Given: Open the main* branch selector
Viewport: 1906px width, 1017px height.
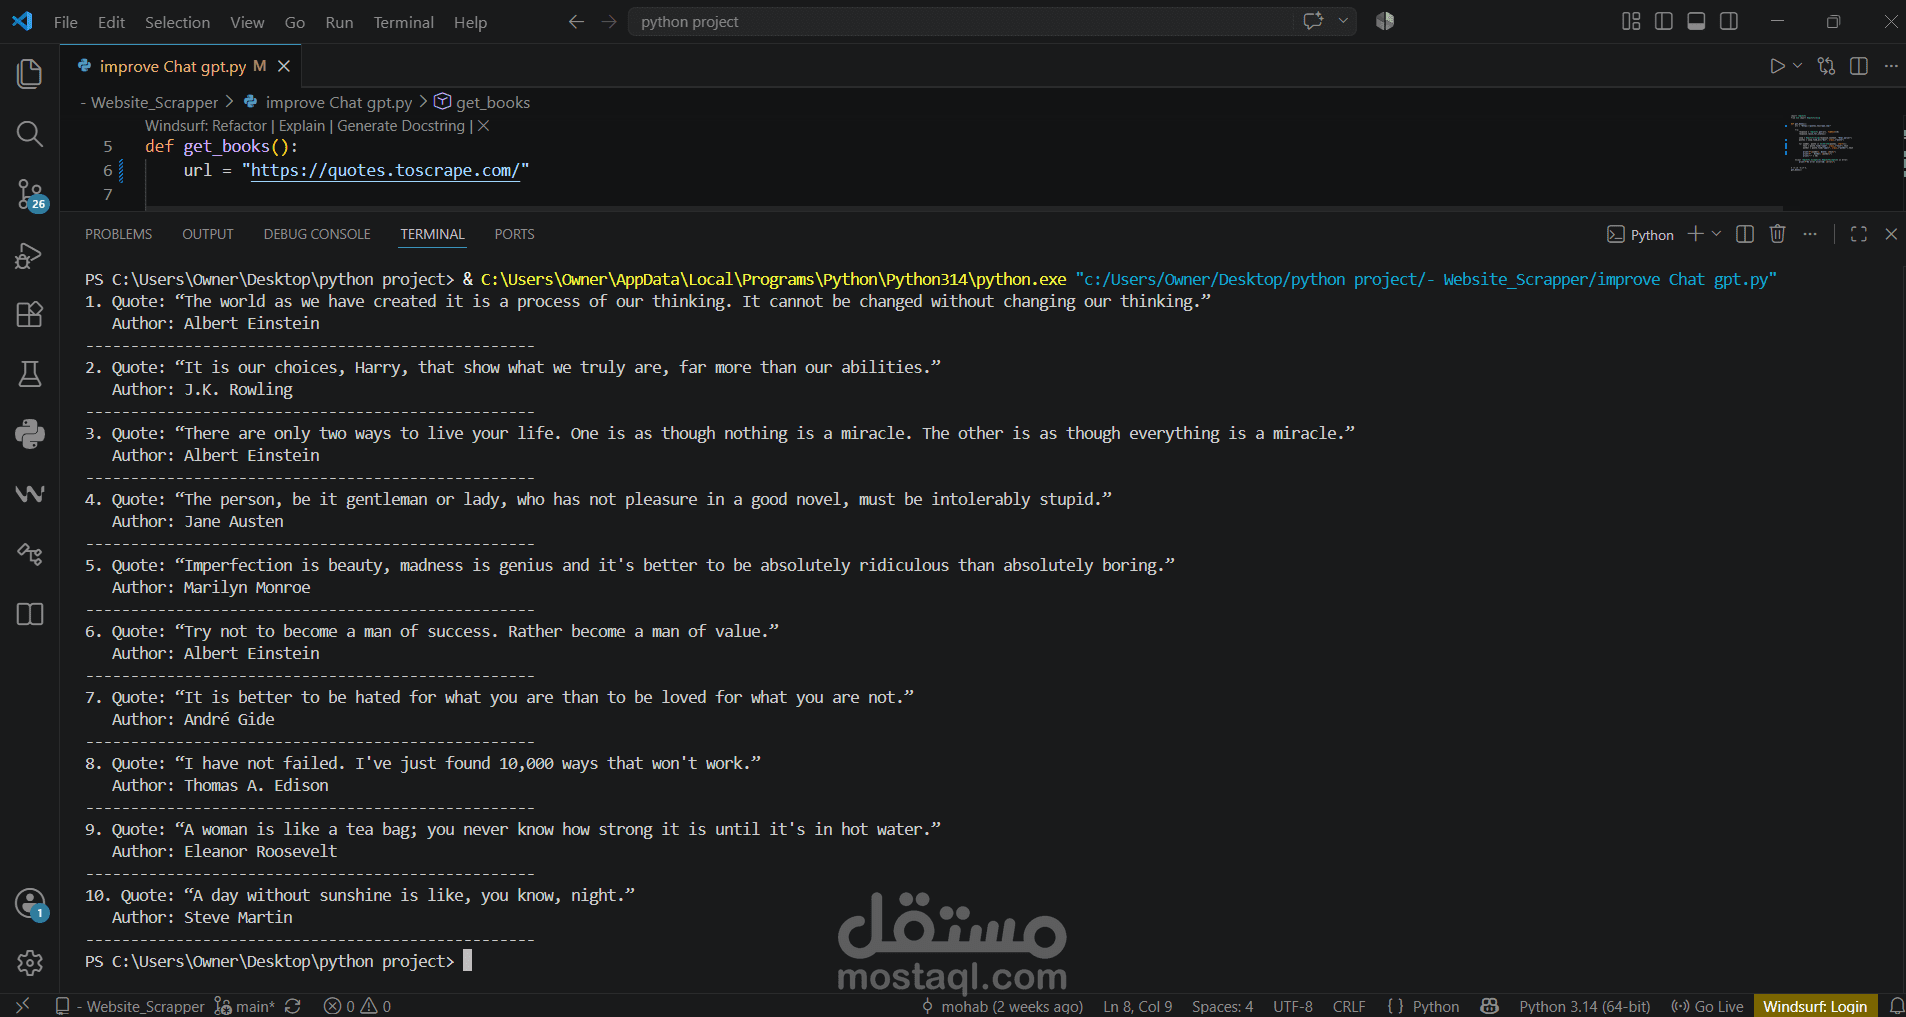Looking at the screenshot, I should [245, 1006].
